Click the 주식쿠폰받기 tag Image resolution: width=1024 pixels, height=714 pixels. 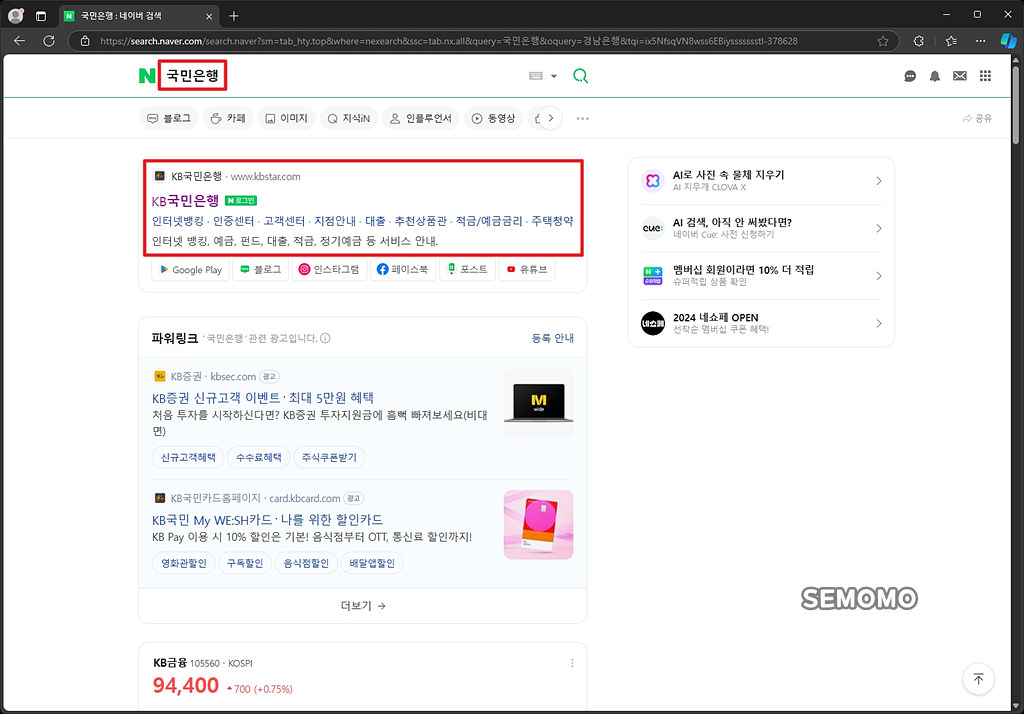pos(329,457)
